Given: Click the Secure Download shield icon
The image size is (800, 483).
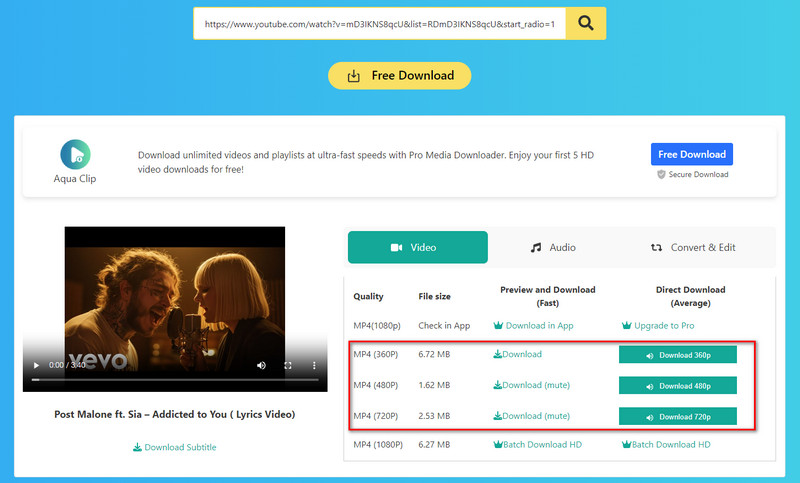Looking at the screenshot, I should (661, 174).
